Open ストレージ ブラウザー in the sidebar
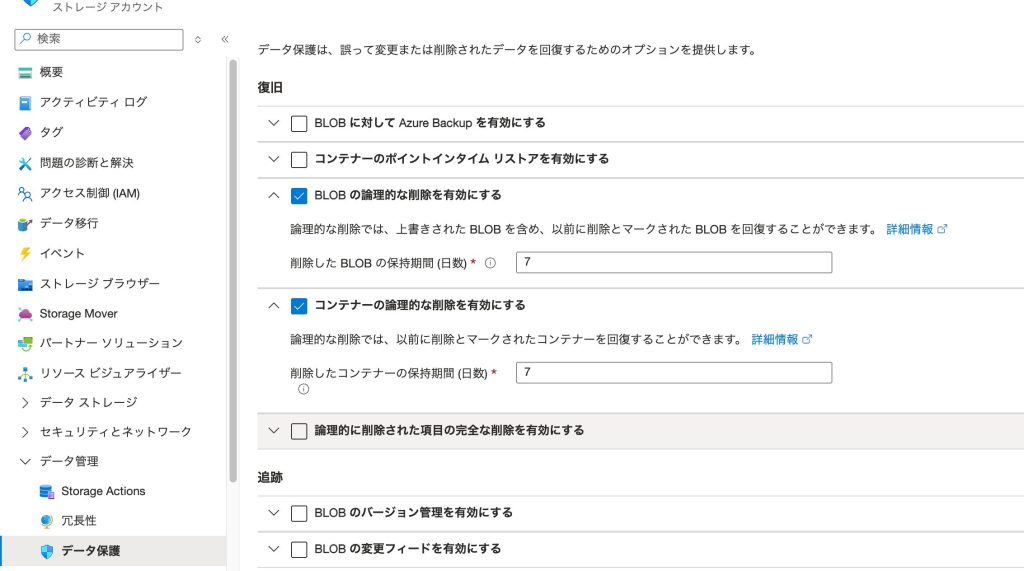Viewport: 1024px width, 571px height. [x=99, y=283]
